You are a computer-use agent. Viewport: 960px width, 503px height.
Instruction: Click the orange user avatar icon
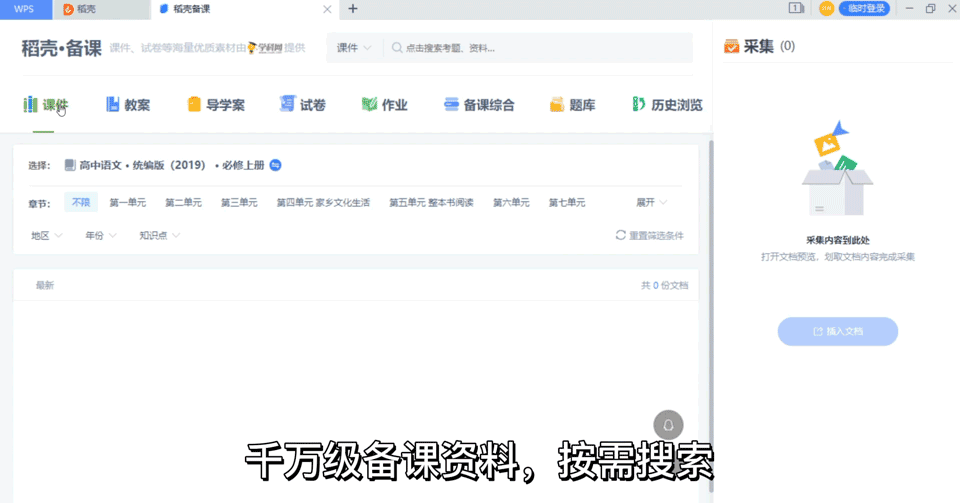827,9
